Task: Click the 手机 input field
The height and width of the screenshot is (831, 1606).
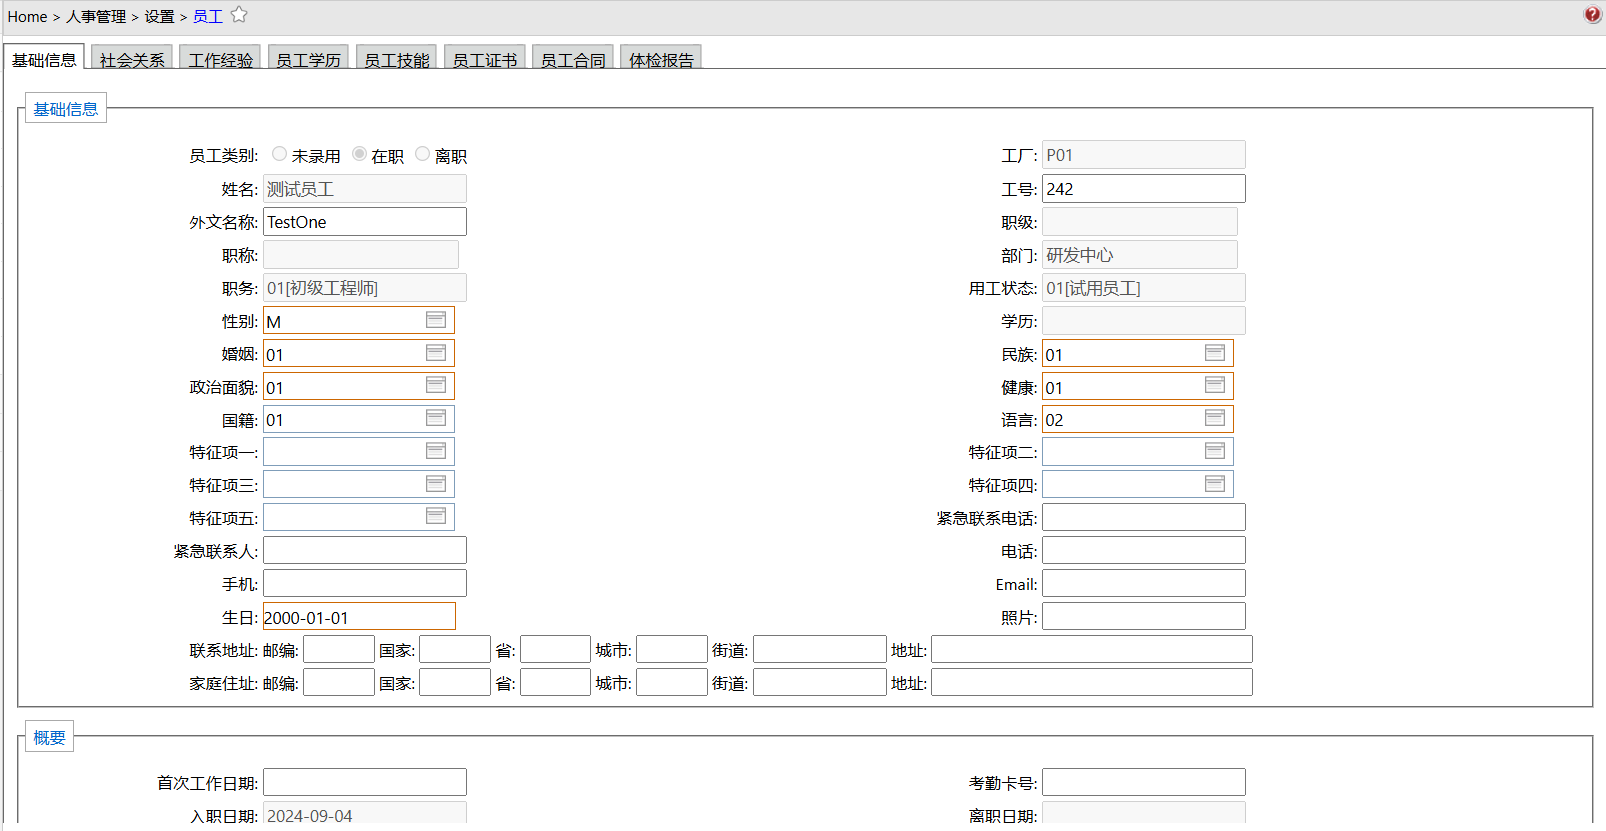Action: tap(365, 583)
